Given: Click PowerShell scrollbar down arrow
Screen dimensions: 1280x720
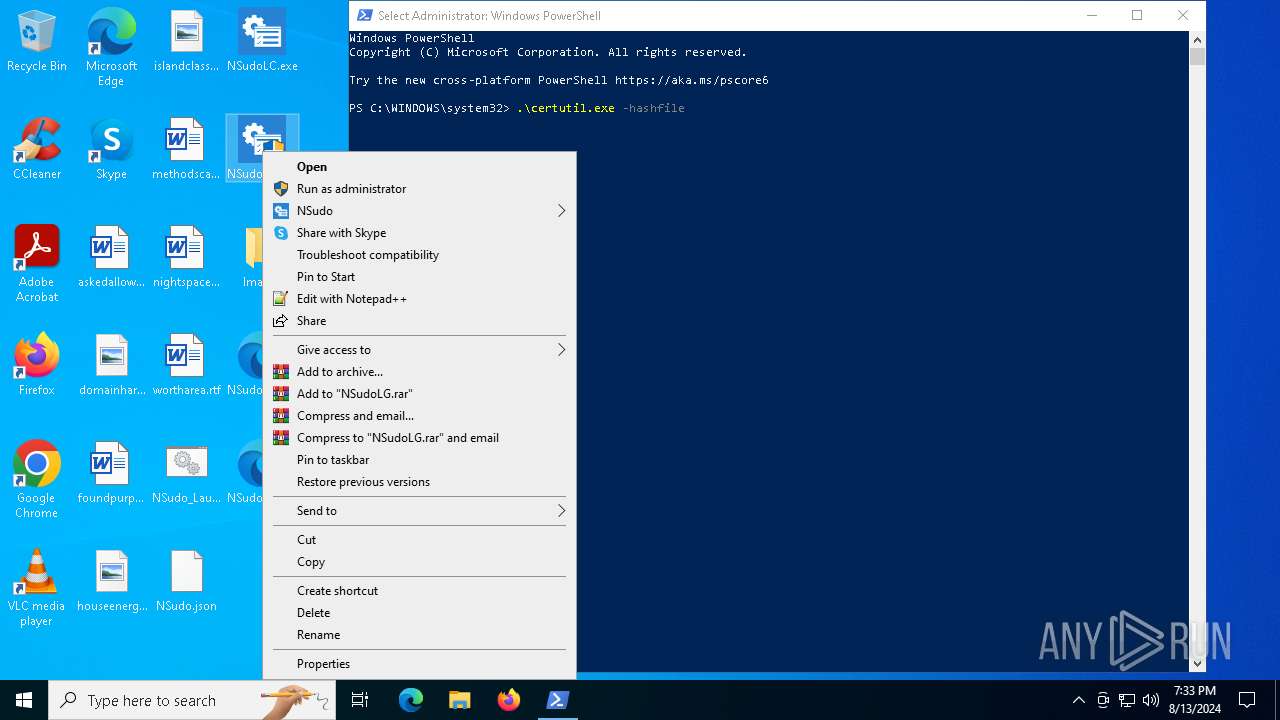Looking at the screenshot, I should pos(1197,662).
